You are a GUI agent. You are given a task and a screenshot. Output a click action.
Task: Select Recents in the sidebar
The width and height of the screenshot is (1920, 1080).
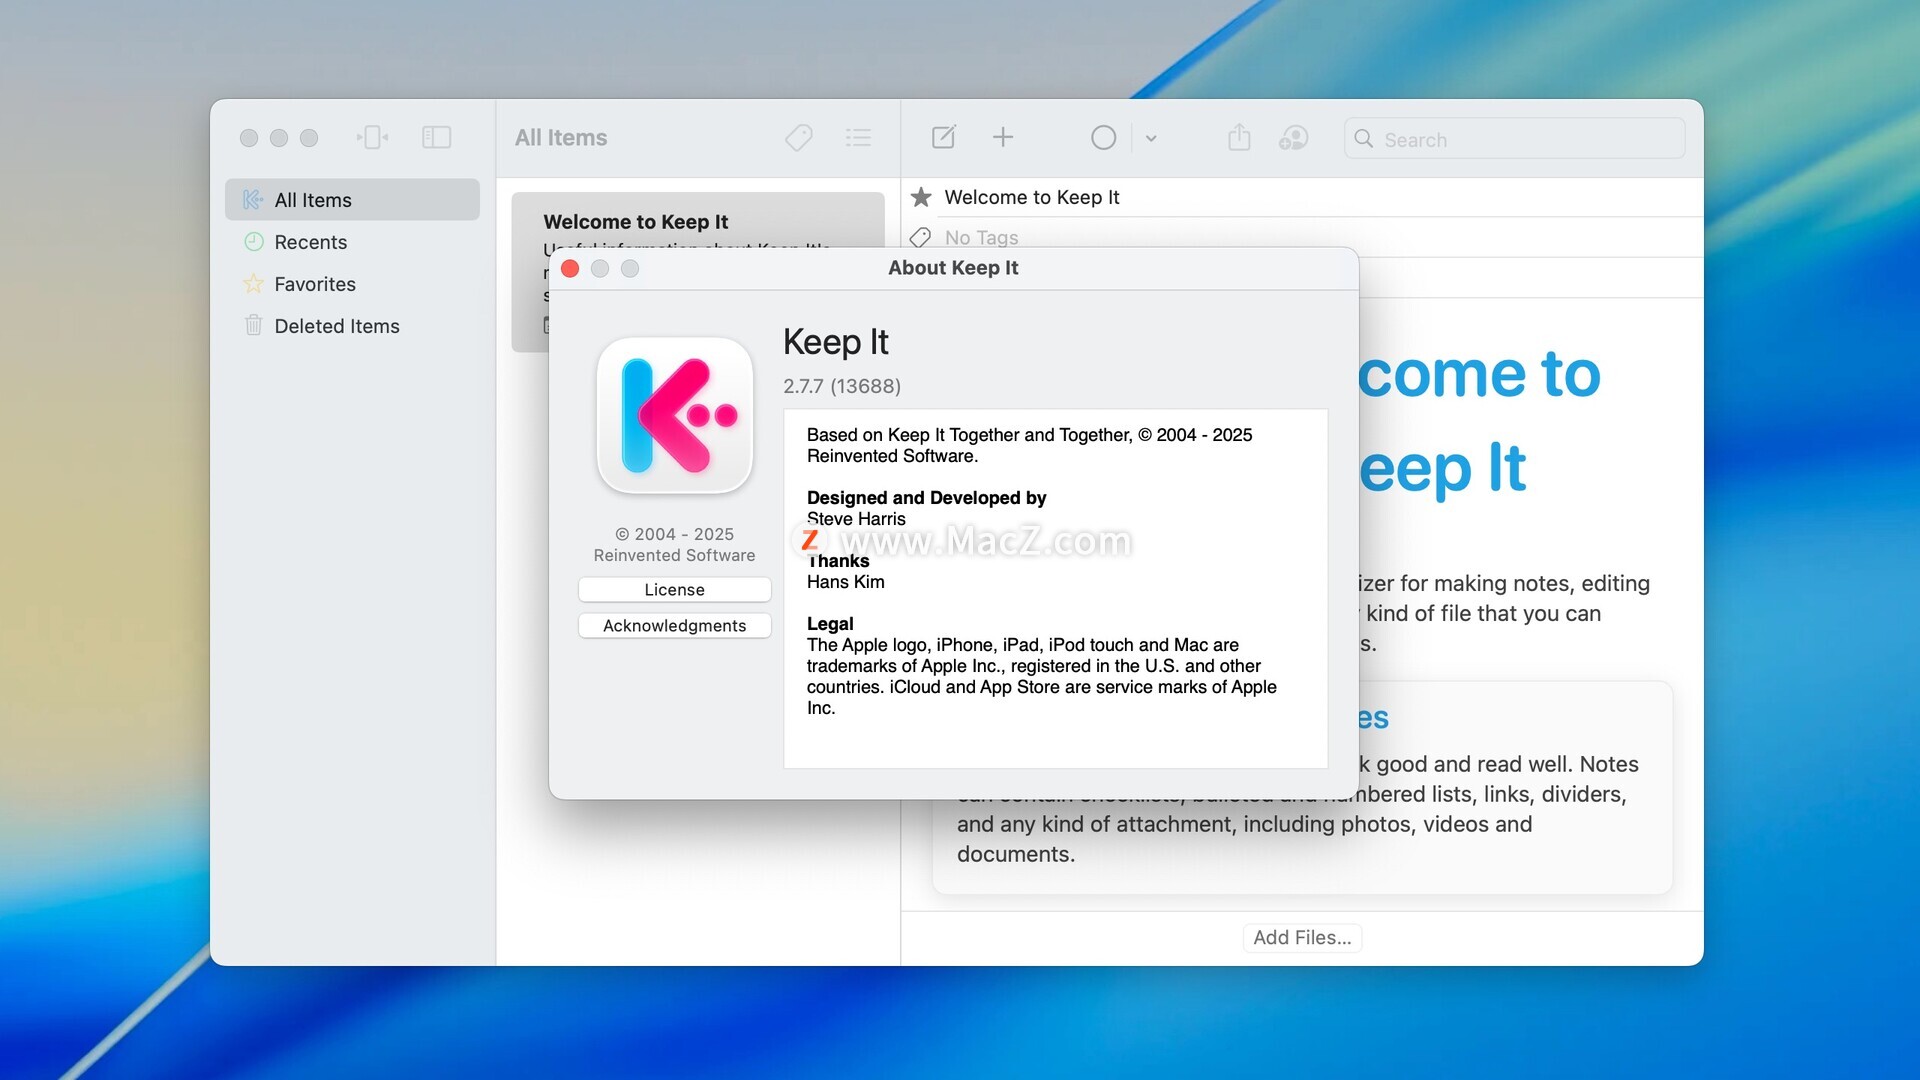point(310,242)
